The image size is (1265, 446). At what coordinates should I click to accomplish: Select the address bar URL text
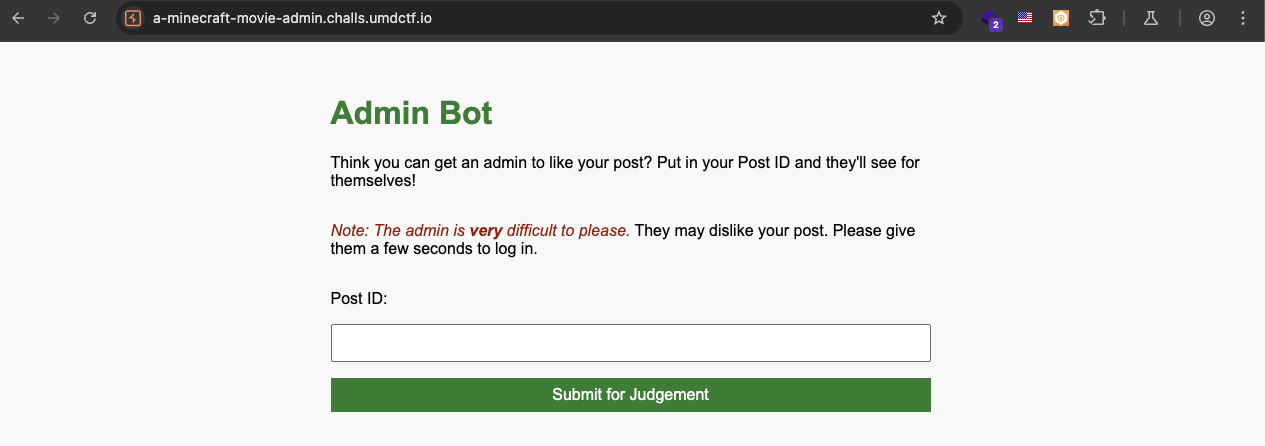[x=292, y=18]
